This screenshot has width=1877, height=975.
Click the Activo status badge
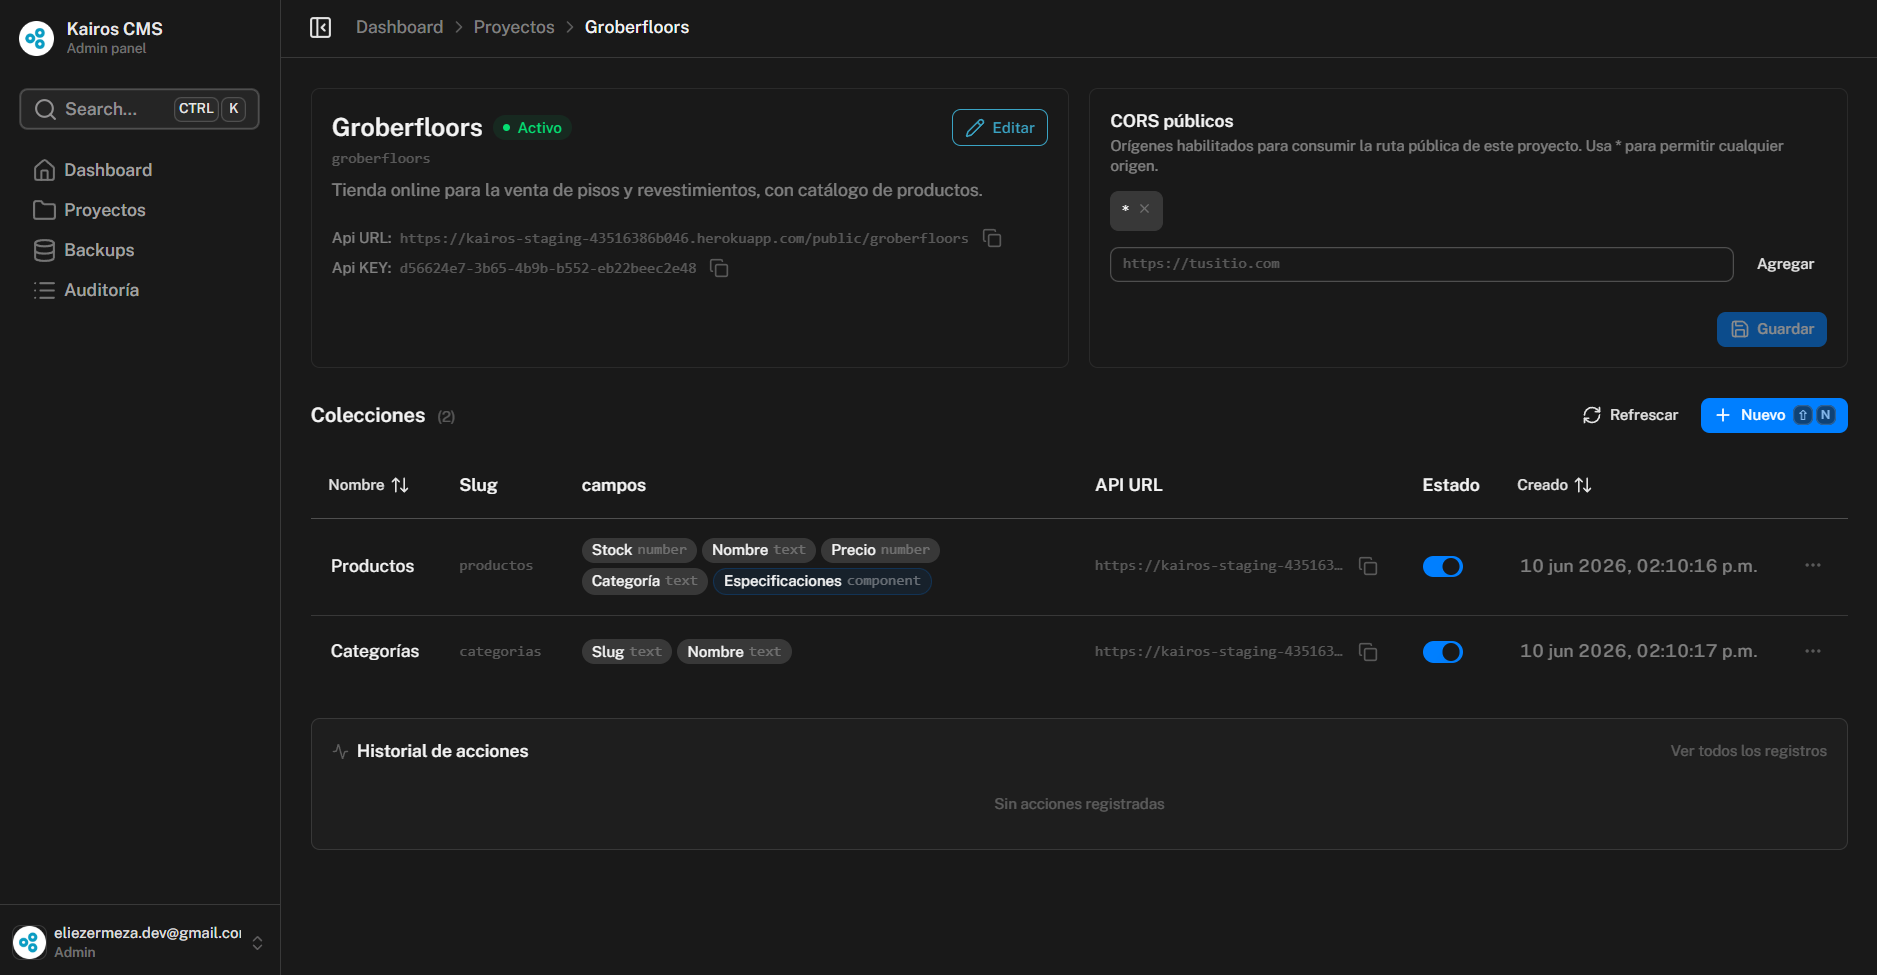tap(532, 128)
